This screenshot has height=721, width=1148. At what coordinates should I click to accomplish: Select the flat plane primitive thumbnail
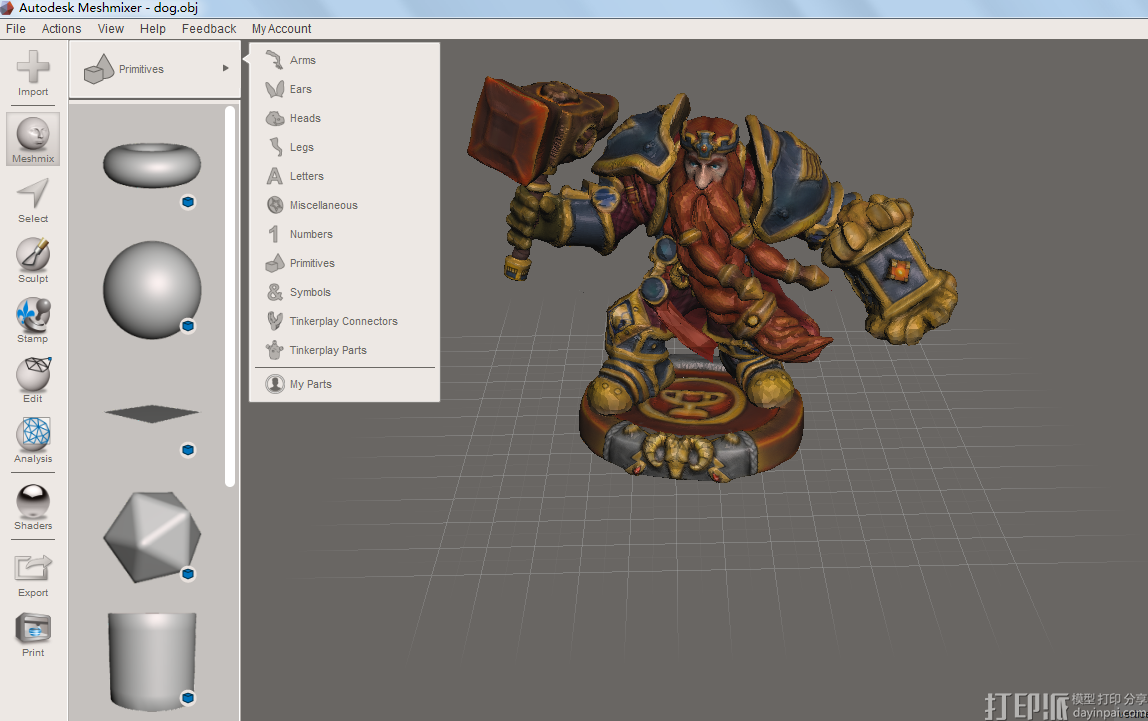click(152, 414)
